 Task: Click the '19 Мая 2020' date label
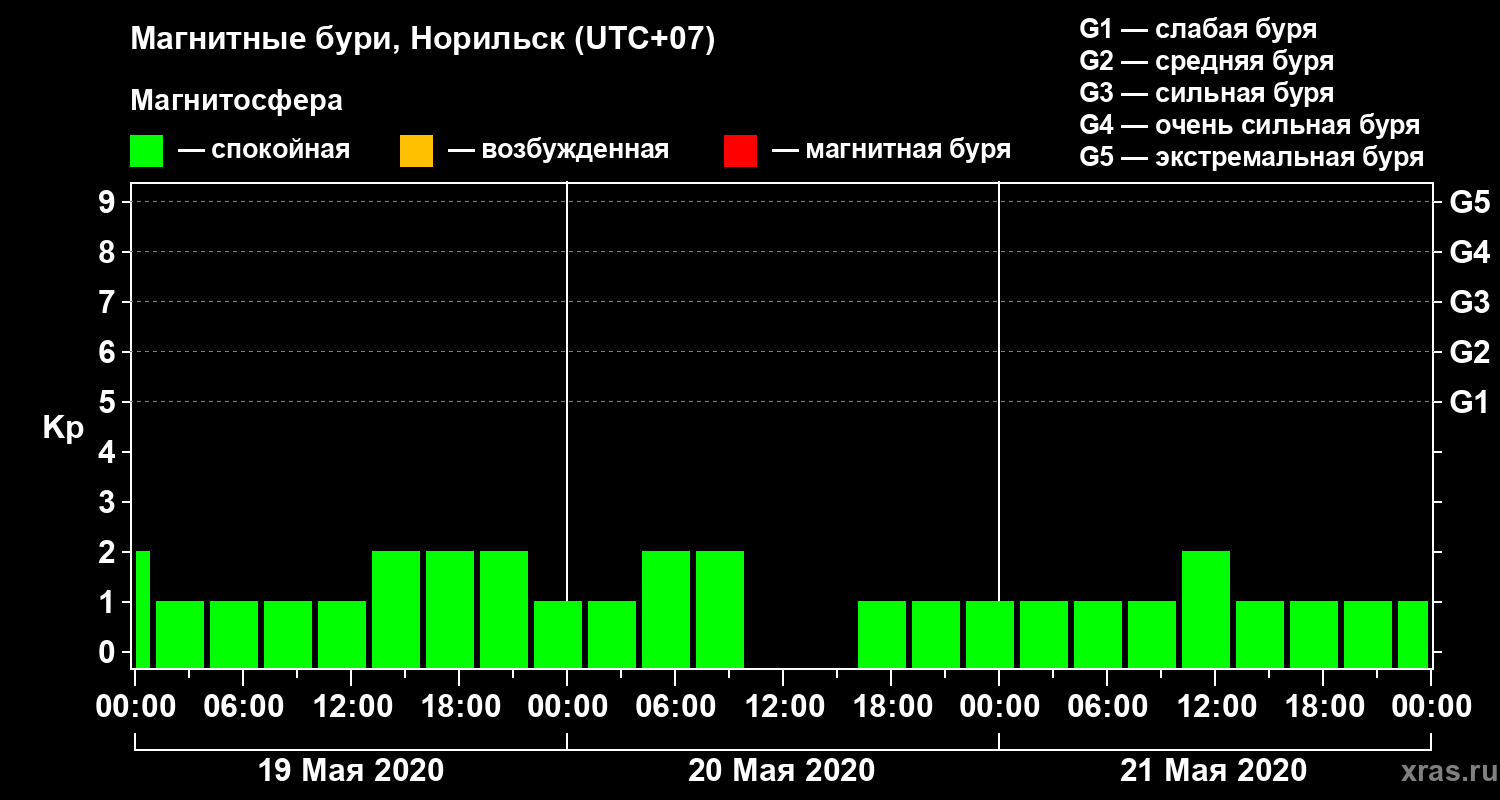(x=351, y=771)
